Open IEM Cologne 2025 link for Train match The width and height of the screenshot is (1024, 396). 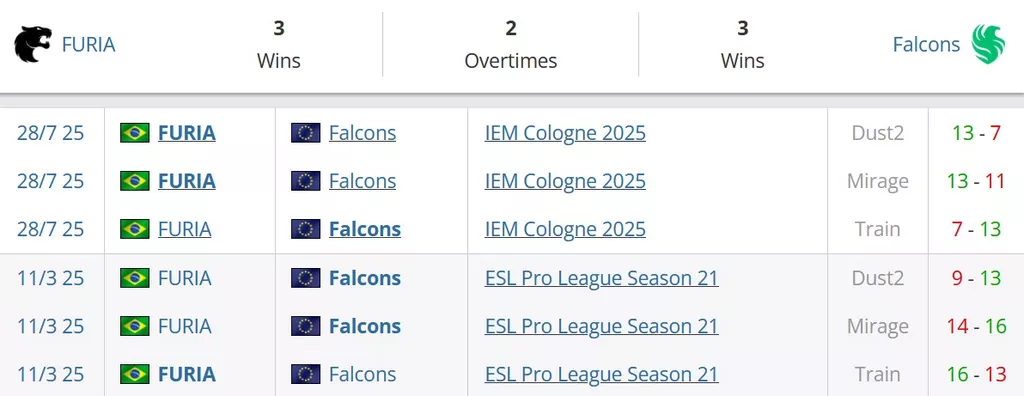pyautogui.click(x=565, y=229)
